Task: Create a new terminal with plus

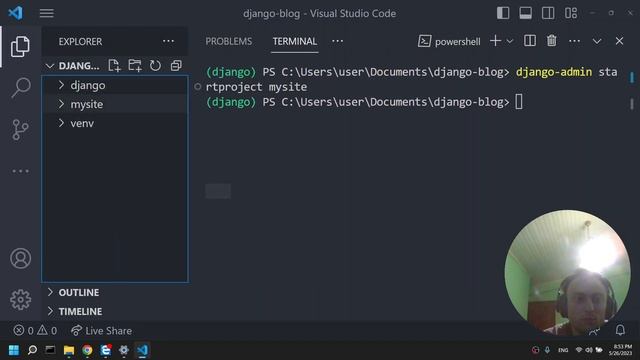Action: pyautogui.click(x=495, y=41)
